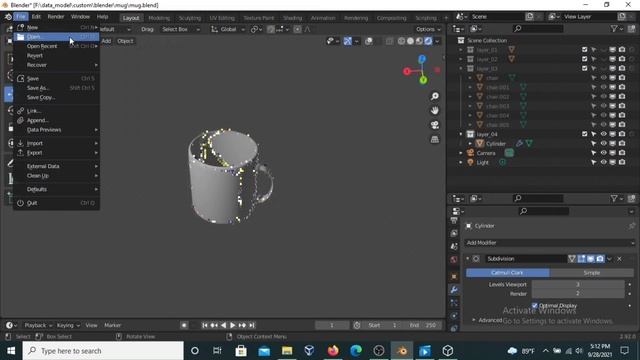Viewport: 640px width, 360px height.
Task: Toggle modifier edit mode display icon
Action: 581,259
